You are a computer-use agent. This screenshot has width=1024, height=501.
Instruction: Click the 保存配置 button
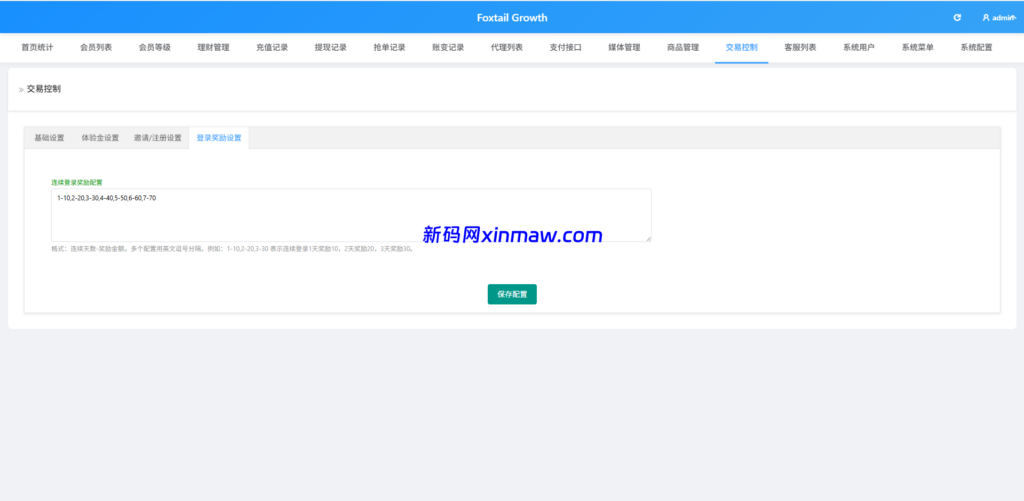point(512,294)
